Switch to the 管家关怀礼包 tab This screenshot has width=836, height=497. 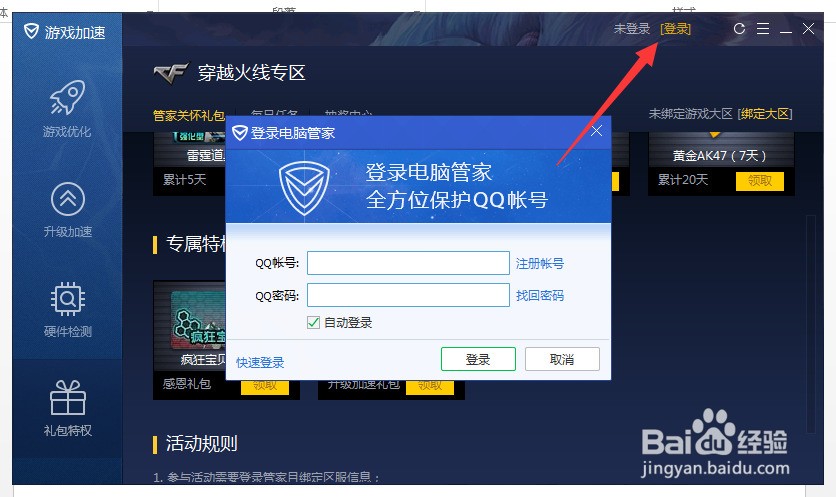click(189, 115)
